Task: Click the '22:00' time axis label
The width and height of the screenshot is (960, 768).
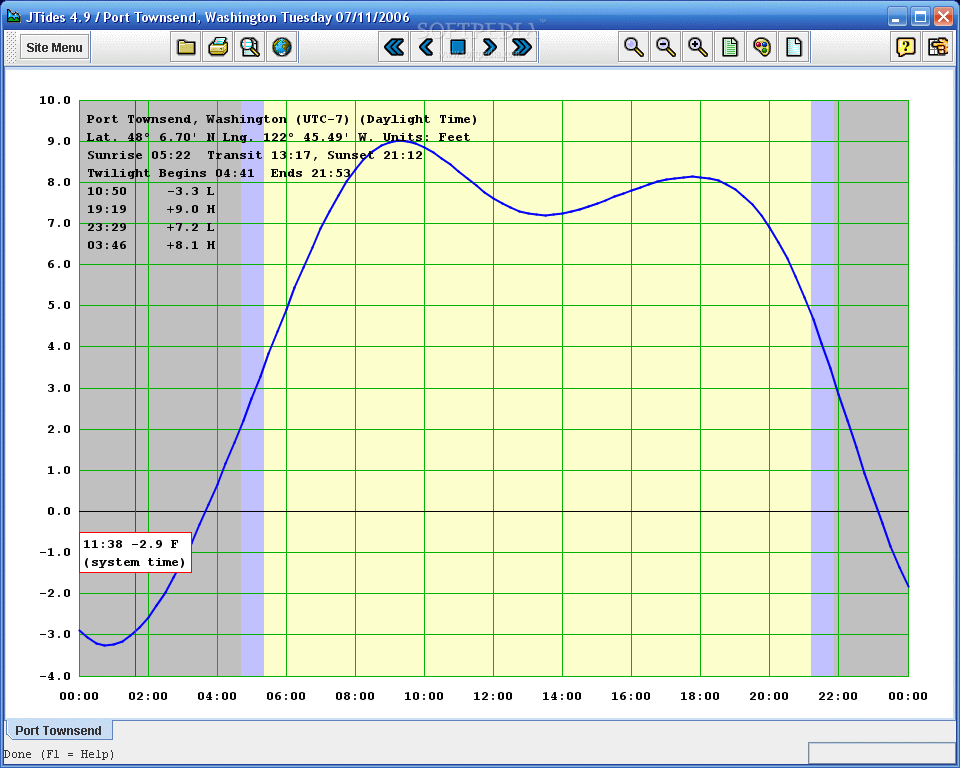Action: 838,696
